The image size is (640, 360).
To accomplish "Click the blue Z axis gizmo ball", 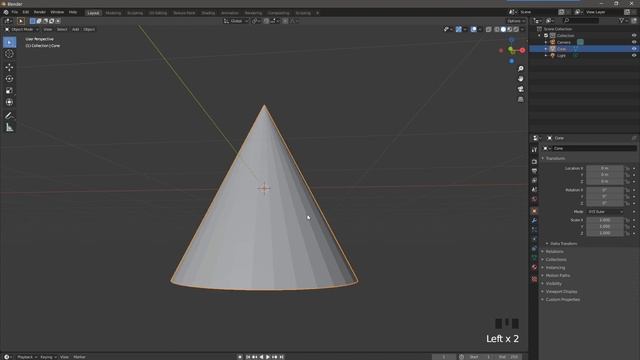I will (x=511, y=61).
